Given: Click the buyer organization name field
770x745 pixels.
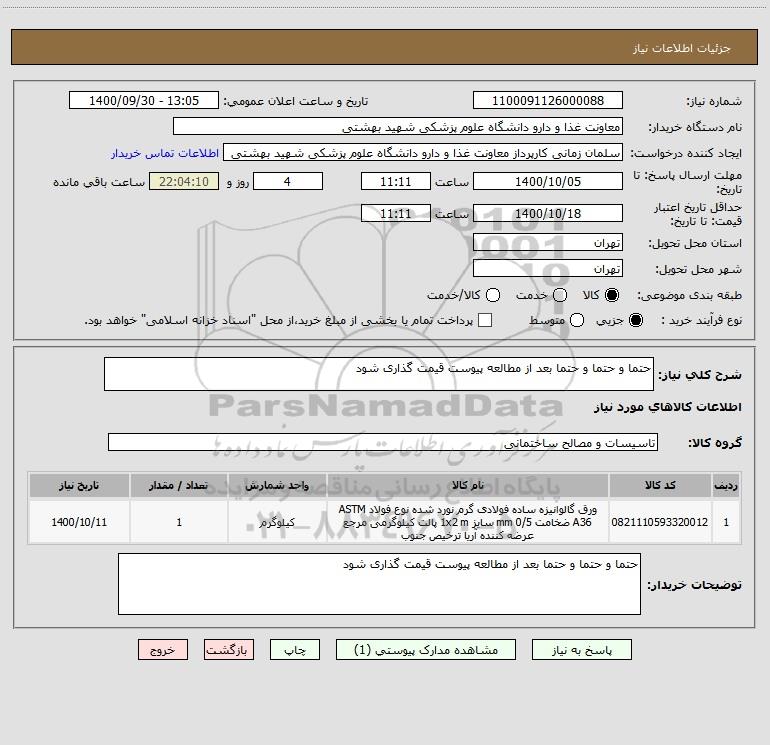Looking at the screenshot, I should pos(398,127).
